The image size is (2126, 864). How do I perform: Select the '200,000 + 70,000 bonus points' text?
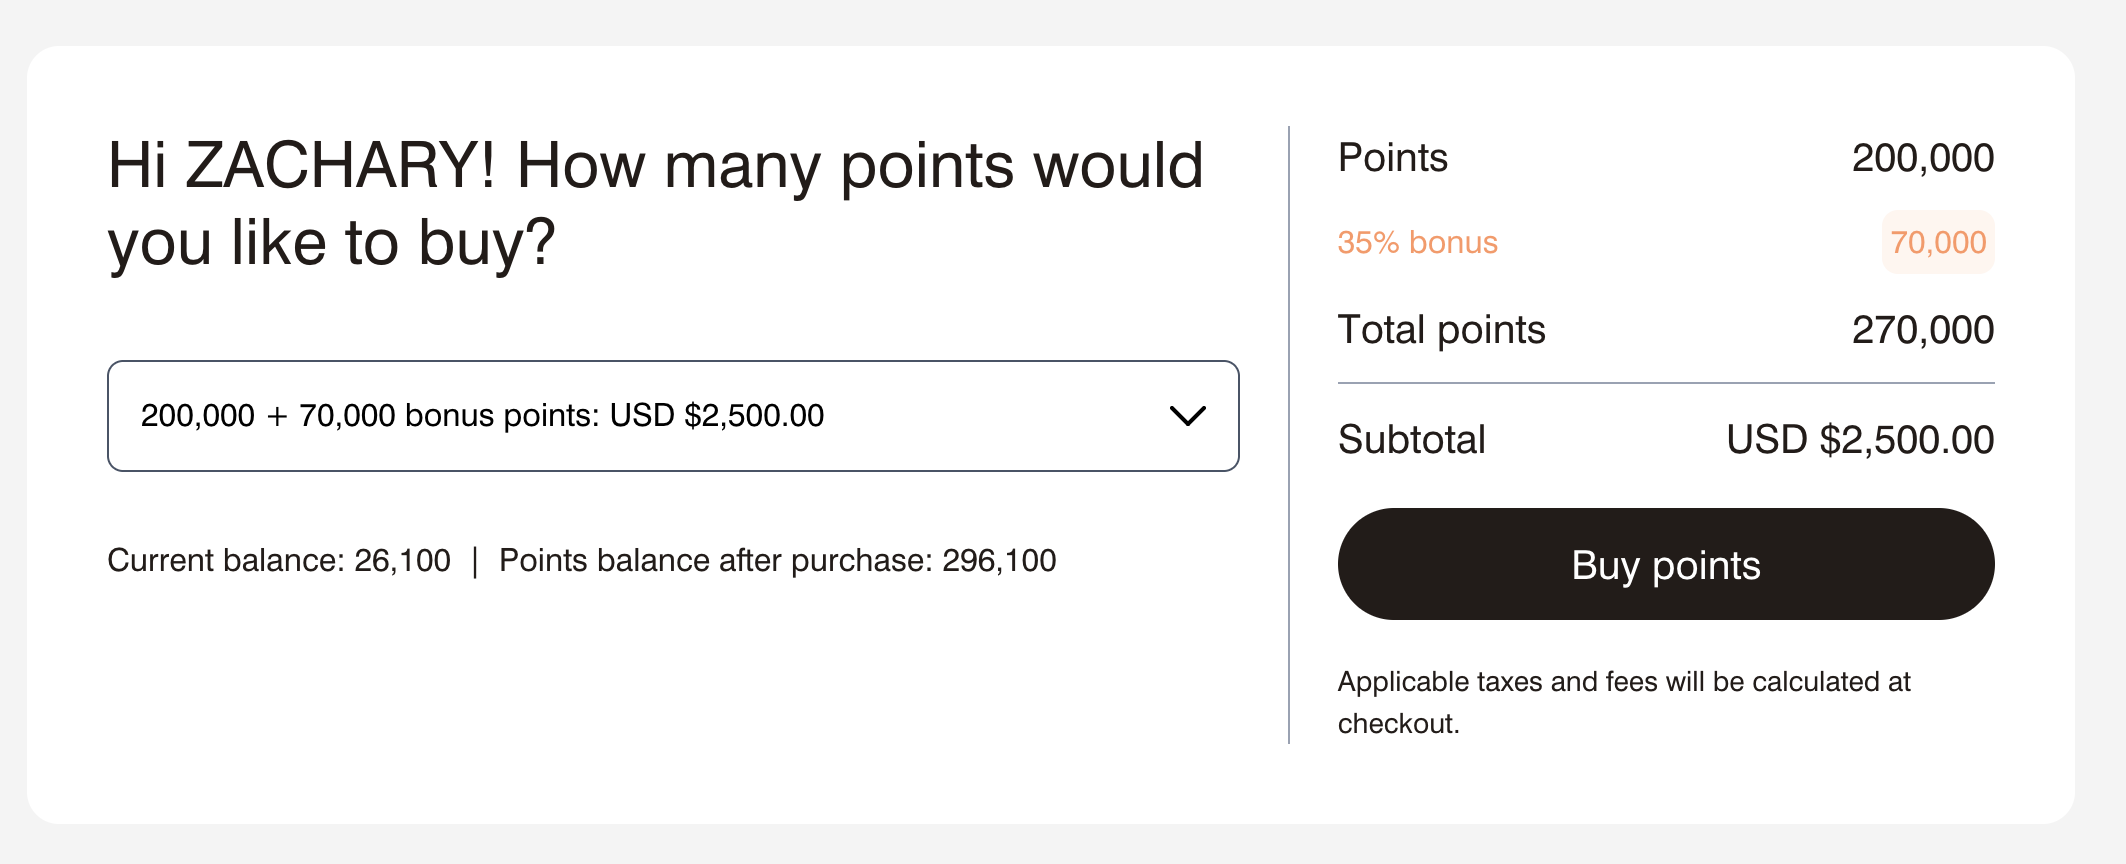tap(481, 416)
